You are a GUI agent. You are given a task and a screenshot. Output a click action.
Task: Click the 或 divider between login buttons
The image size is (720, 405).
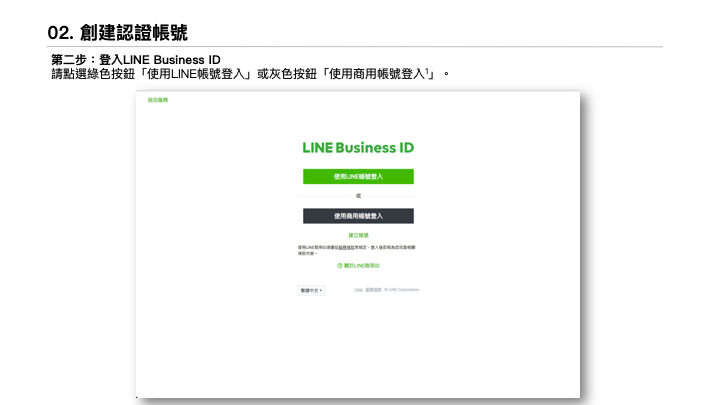click(358, 196)
